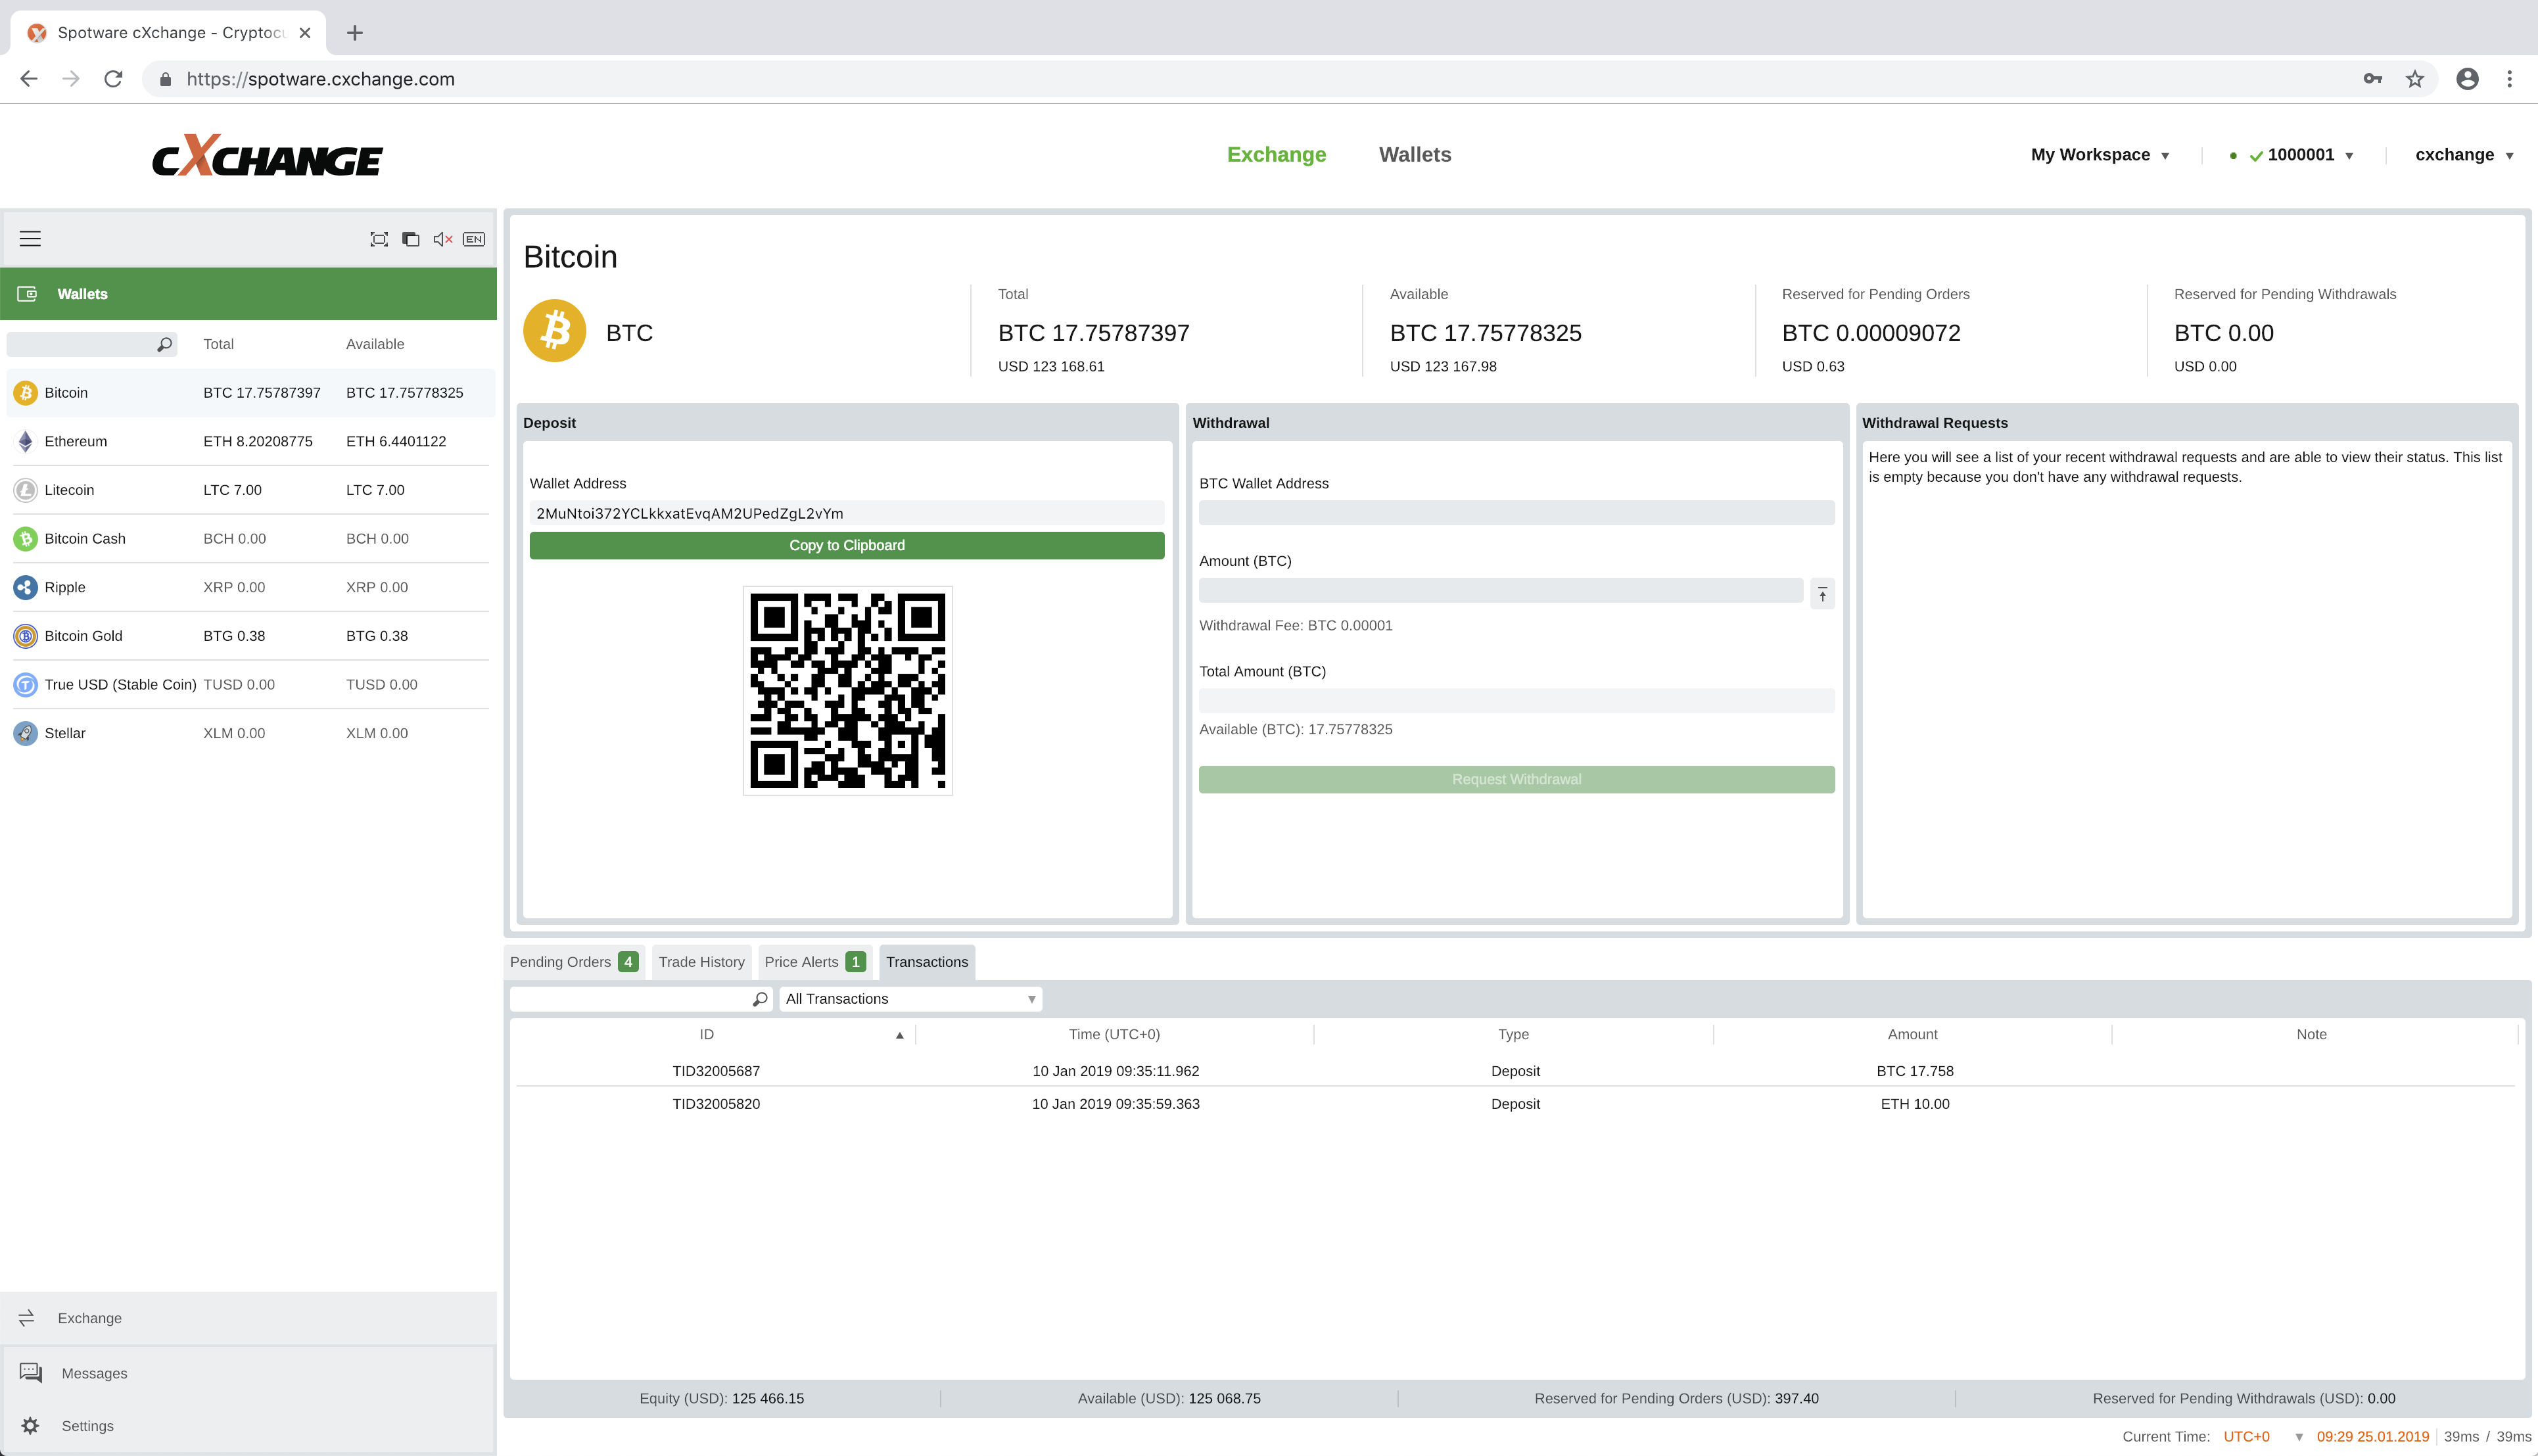Click the transactions search magnifier icon
The width and height of the screenshot is (2538, 1456).
760,999
